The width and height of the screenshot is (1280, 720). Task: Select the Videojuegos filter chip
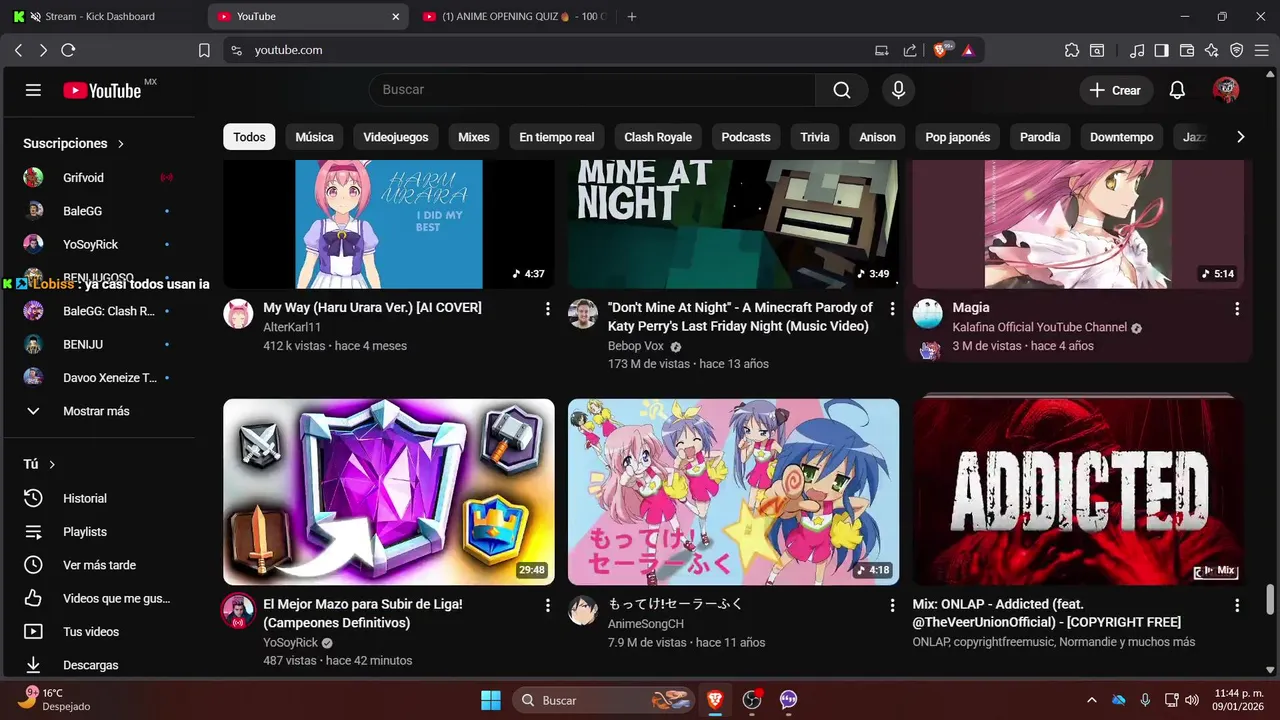[x=396, y=137]
